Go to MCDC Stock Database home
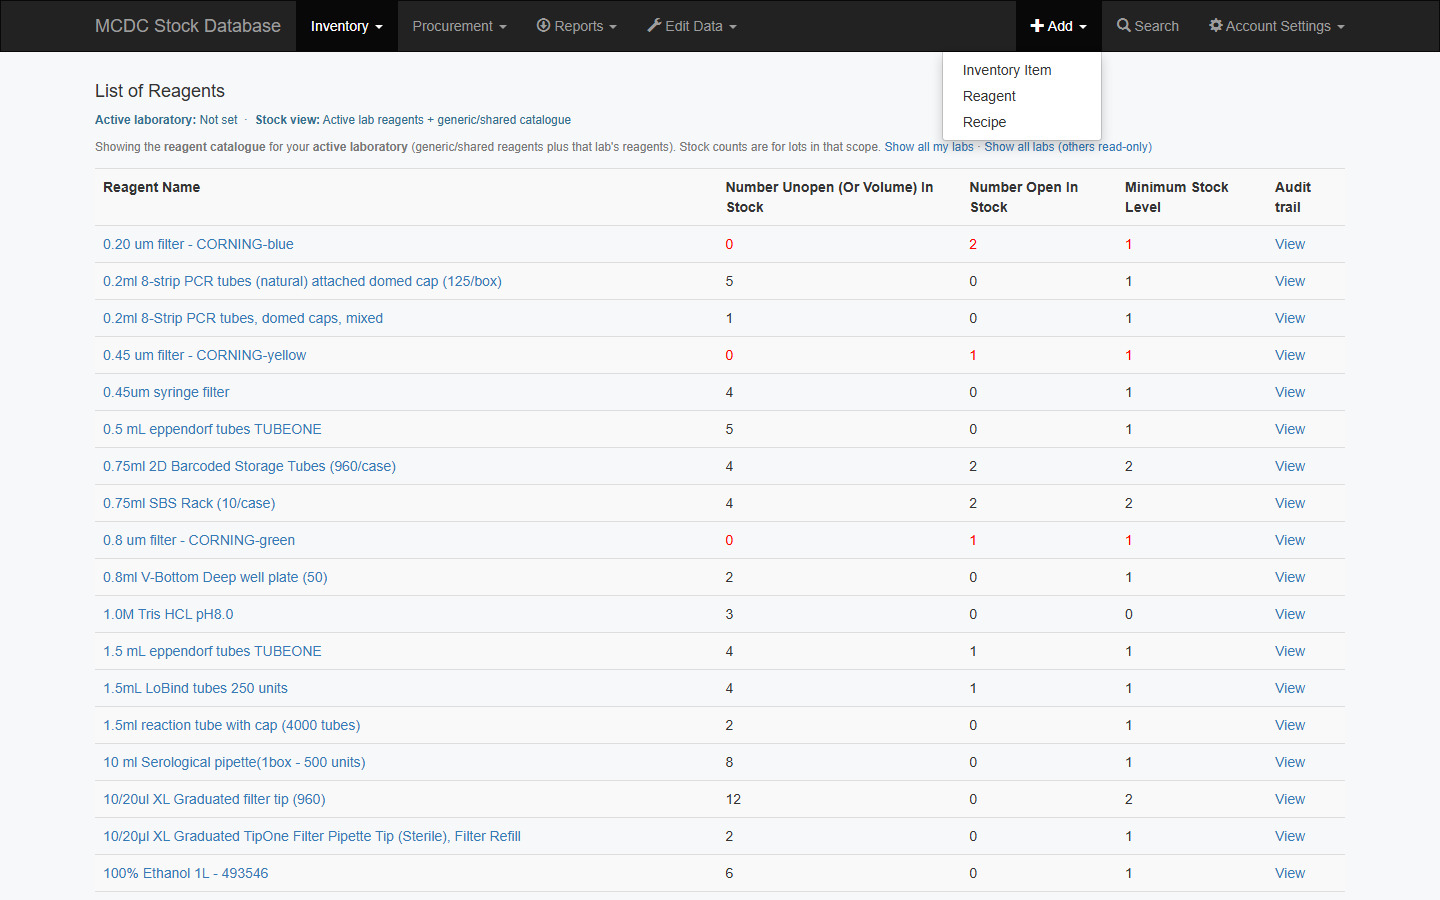The height and width of the screenshot is (900, 1440). (x=188, y=26)
